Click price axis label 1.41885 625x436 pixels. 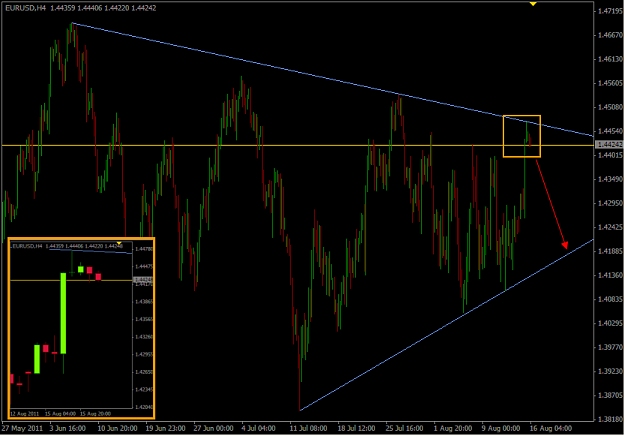click(x=610, y=251)
